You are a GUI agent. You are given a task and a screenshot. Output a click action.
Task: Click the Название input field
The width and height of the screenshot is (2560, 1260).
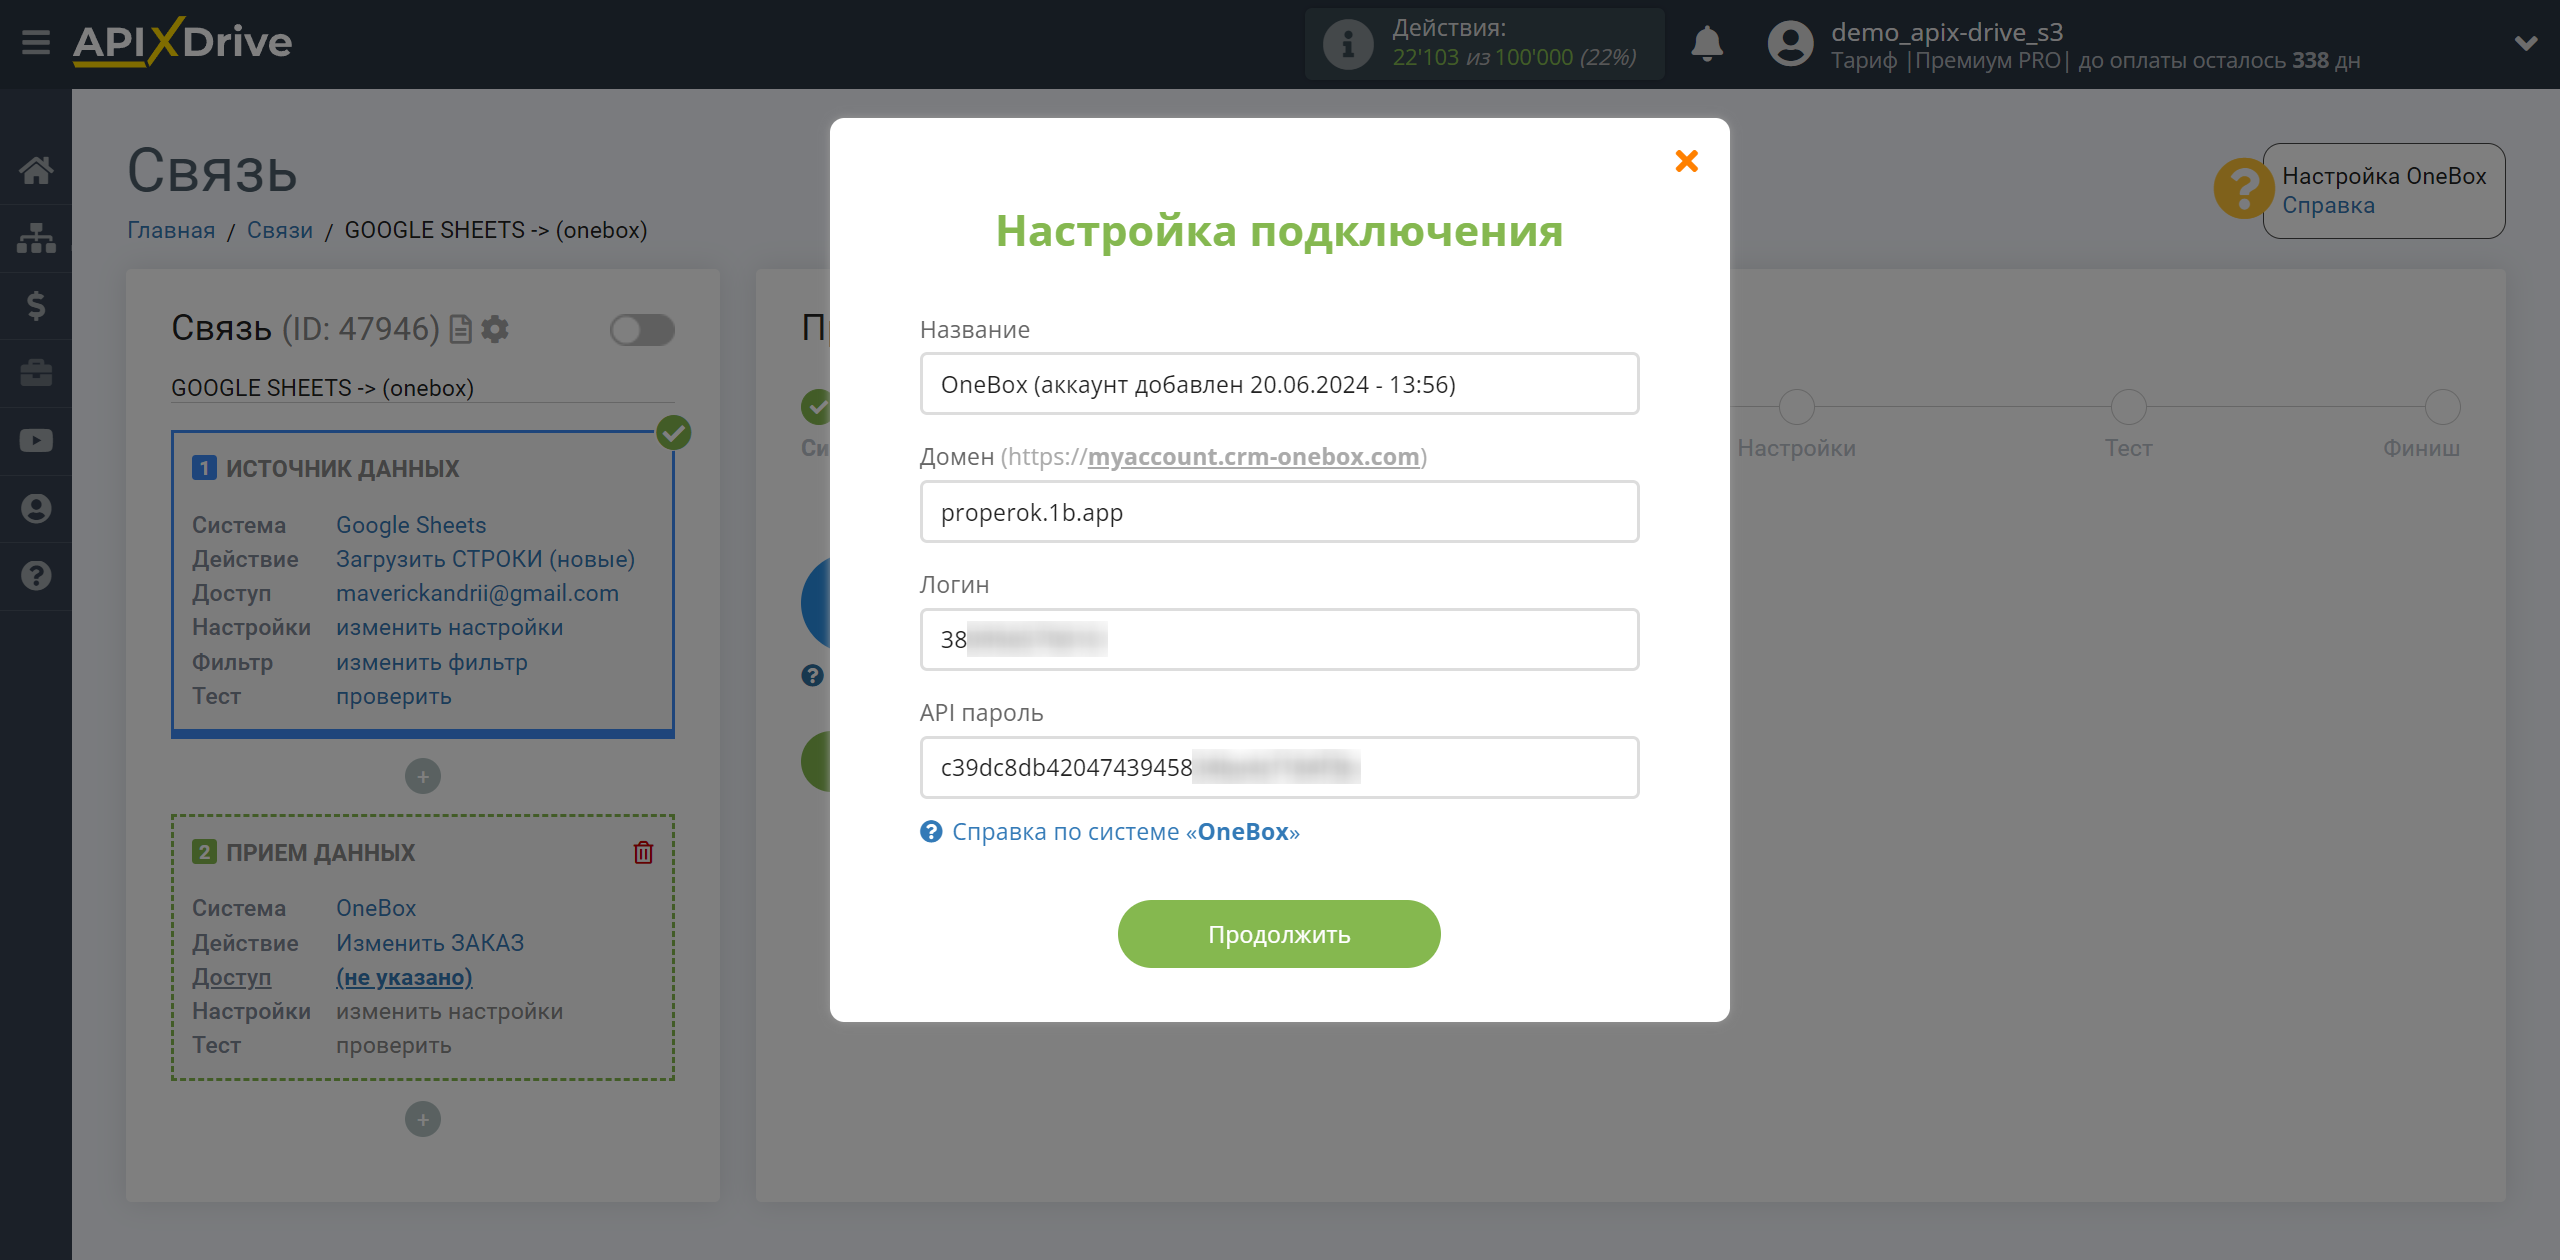(1279, 384)
